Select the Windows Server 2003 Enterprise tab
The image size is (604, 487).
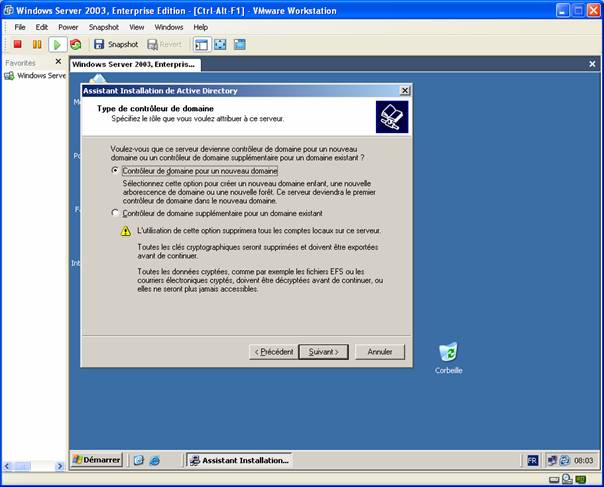[x=135, y=64]
